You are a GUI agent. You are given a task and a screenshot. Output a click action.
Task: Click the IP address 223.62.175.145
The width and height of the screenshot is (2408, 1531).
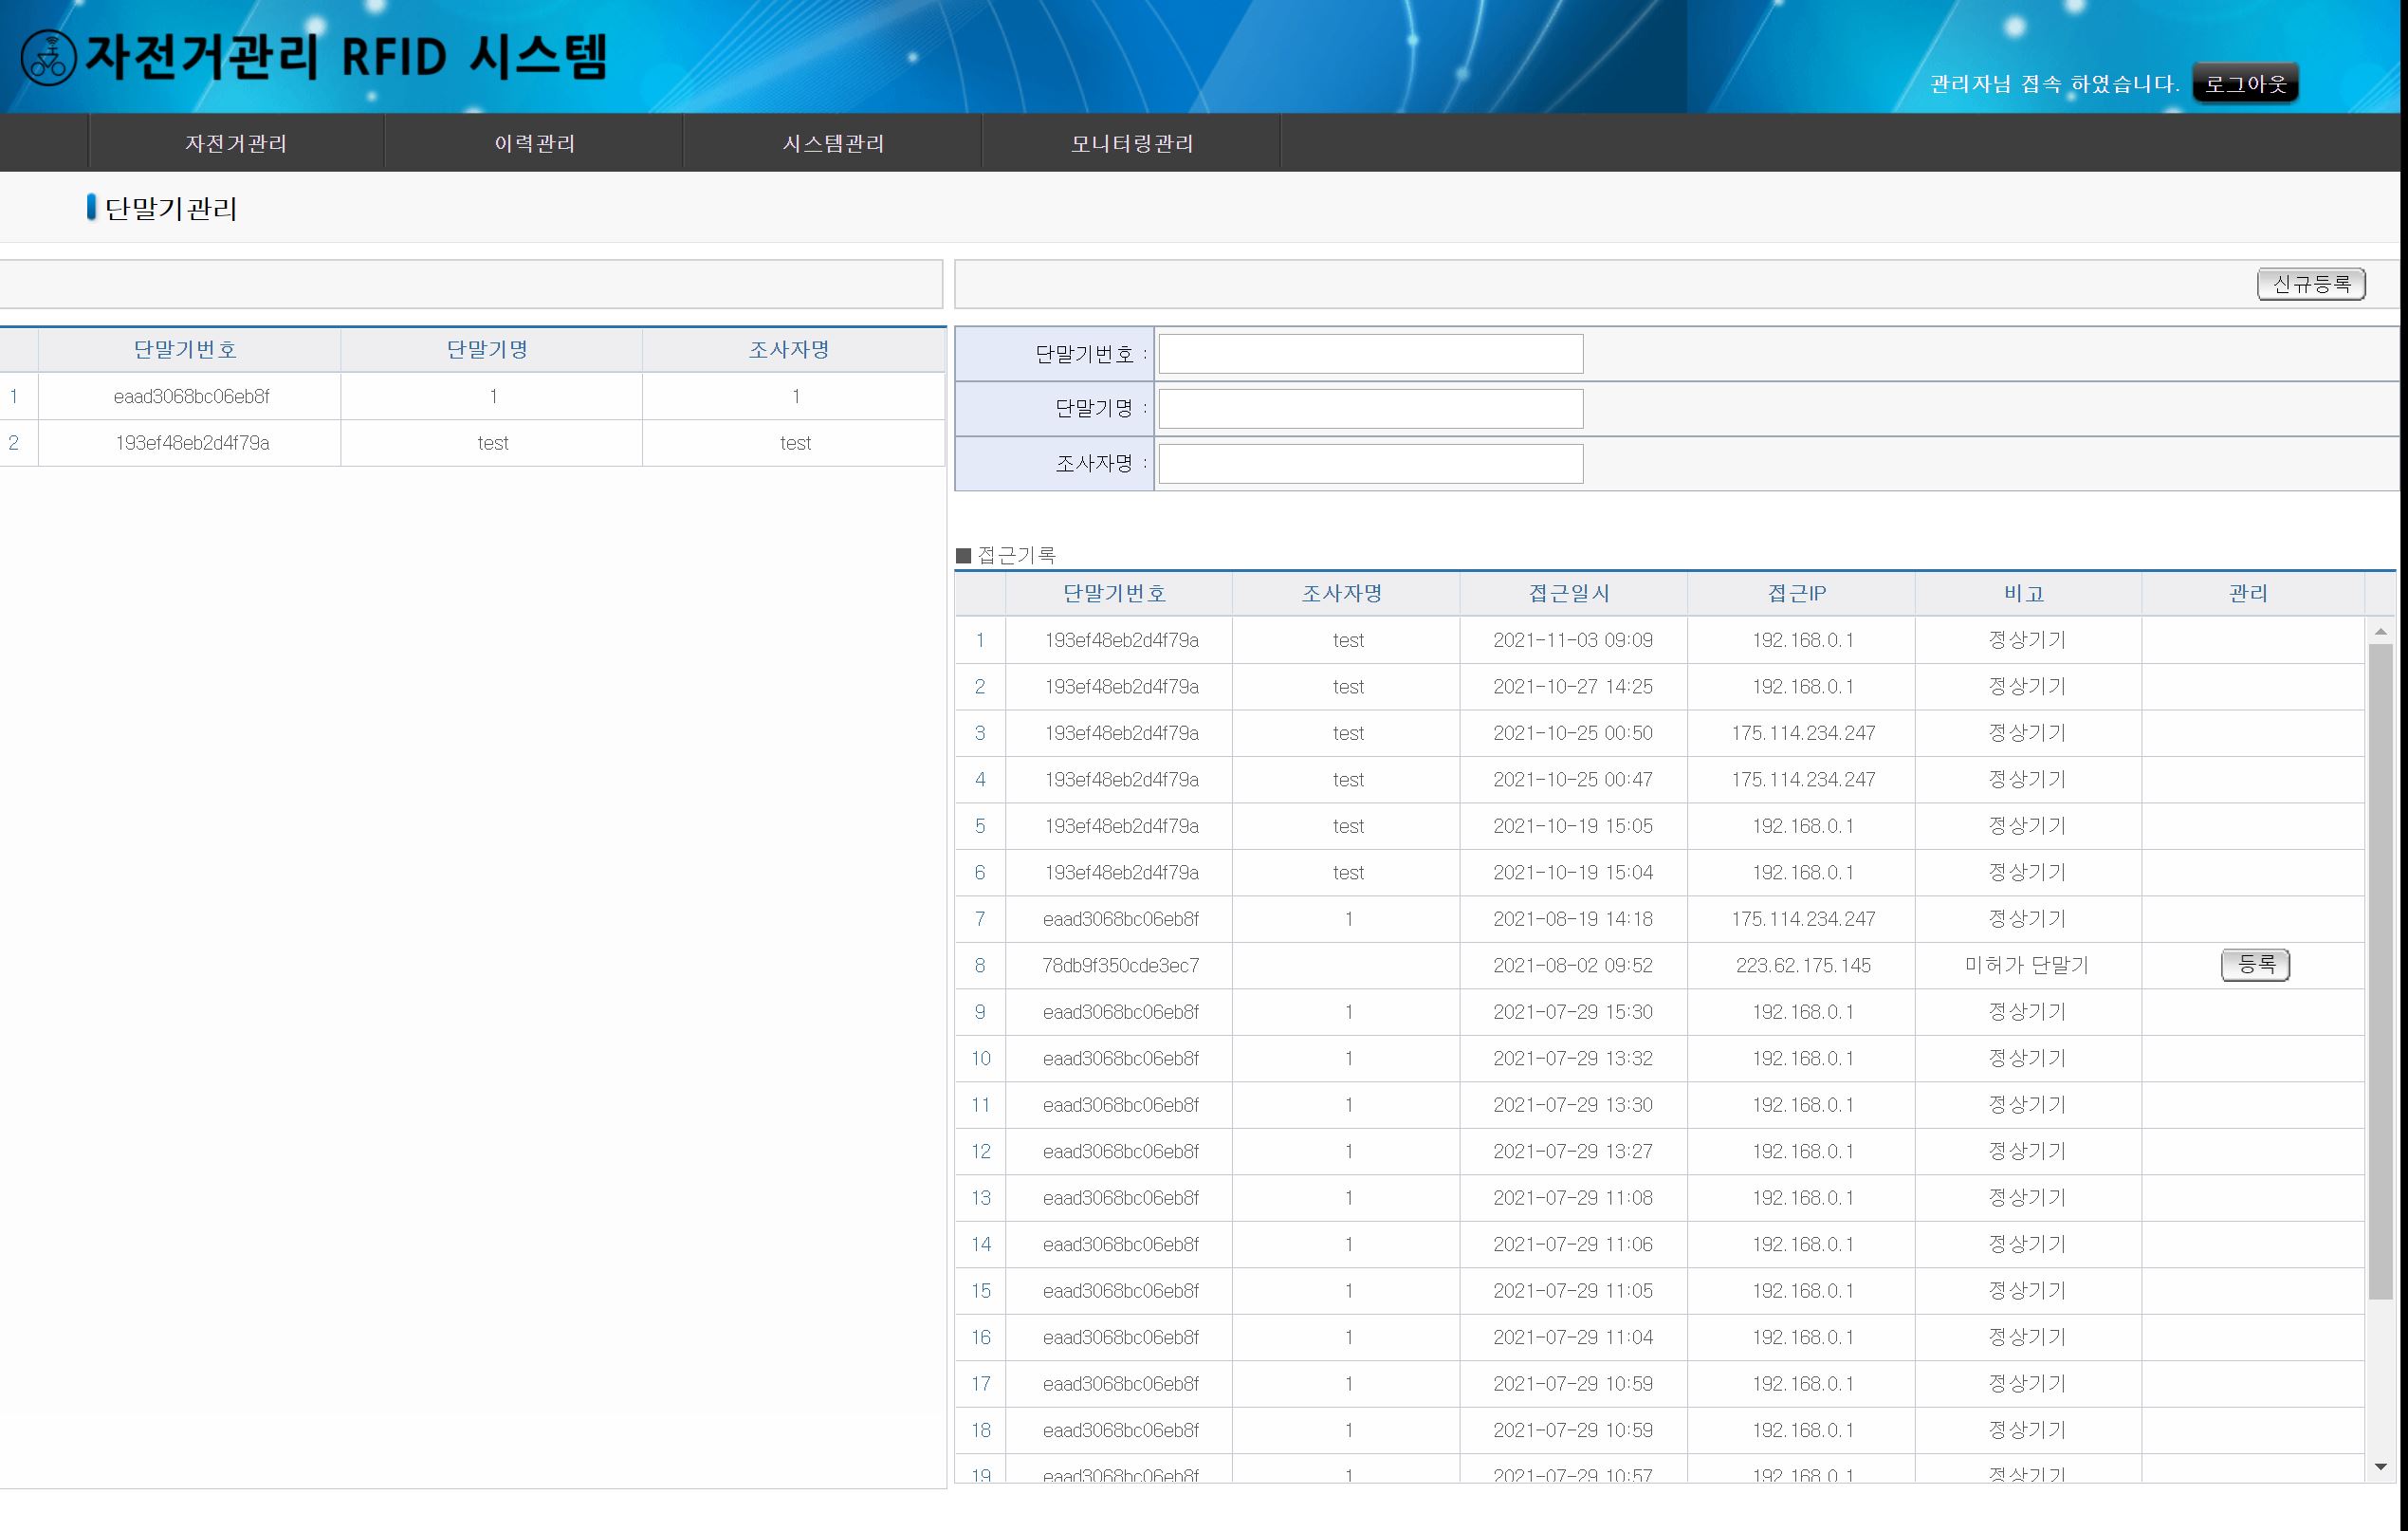pyautogui.click(x=1803, y=966)
